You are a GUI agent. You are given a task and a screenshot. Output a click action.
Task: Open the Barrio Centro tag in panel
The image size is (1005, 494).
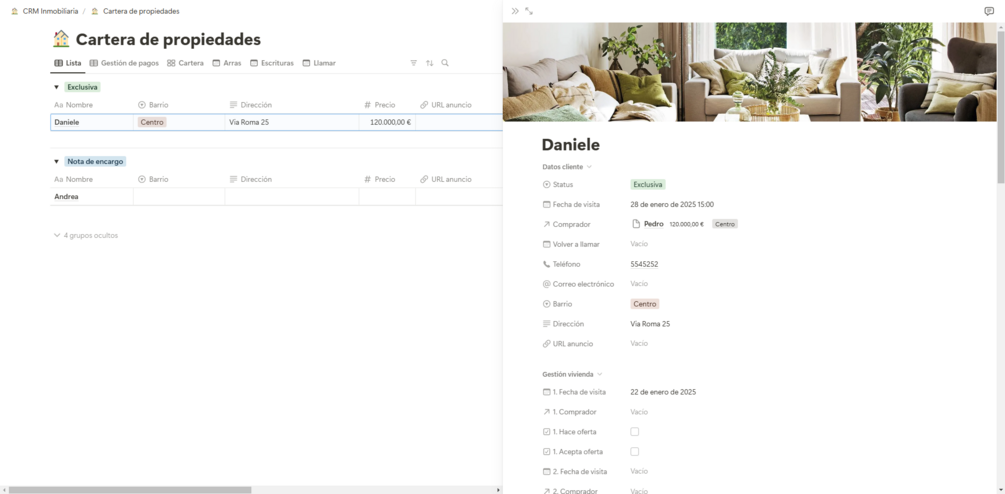click(644, 304)
